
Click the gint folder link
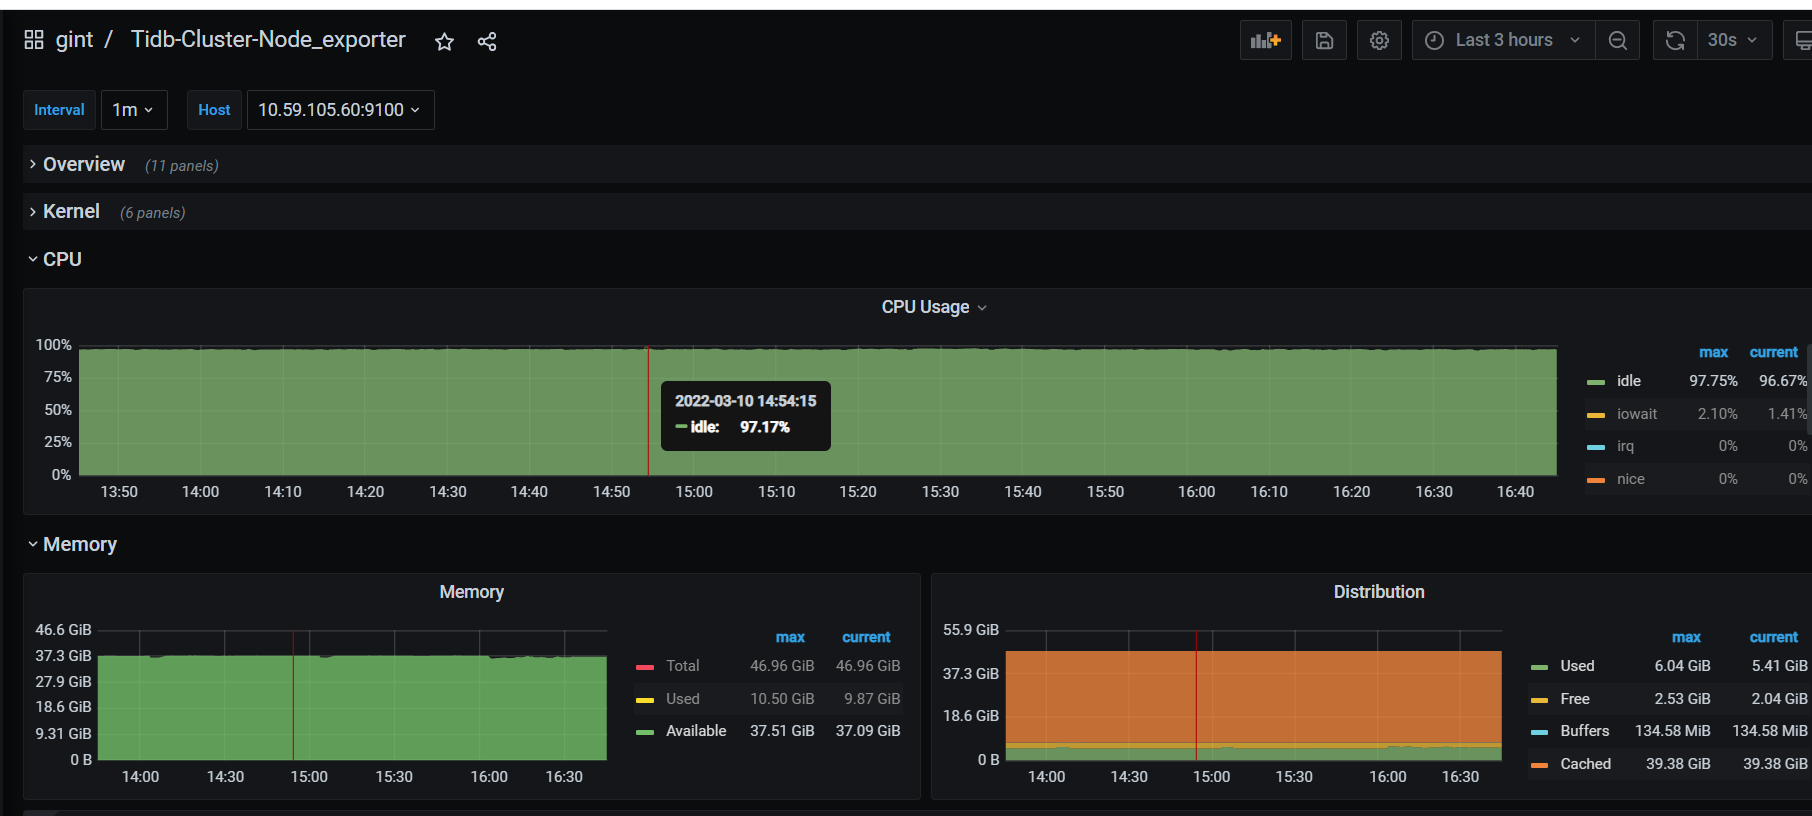point(74,40)
